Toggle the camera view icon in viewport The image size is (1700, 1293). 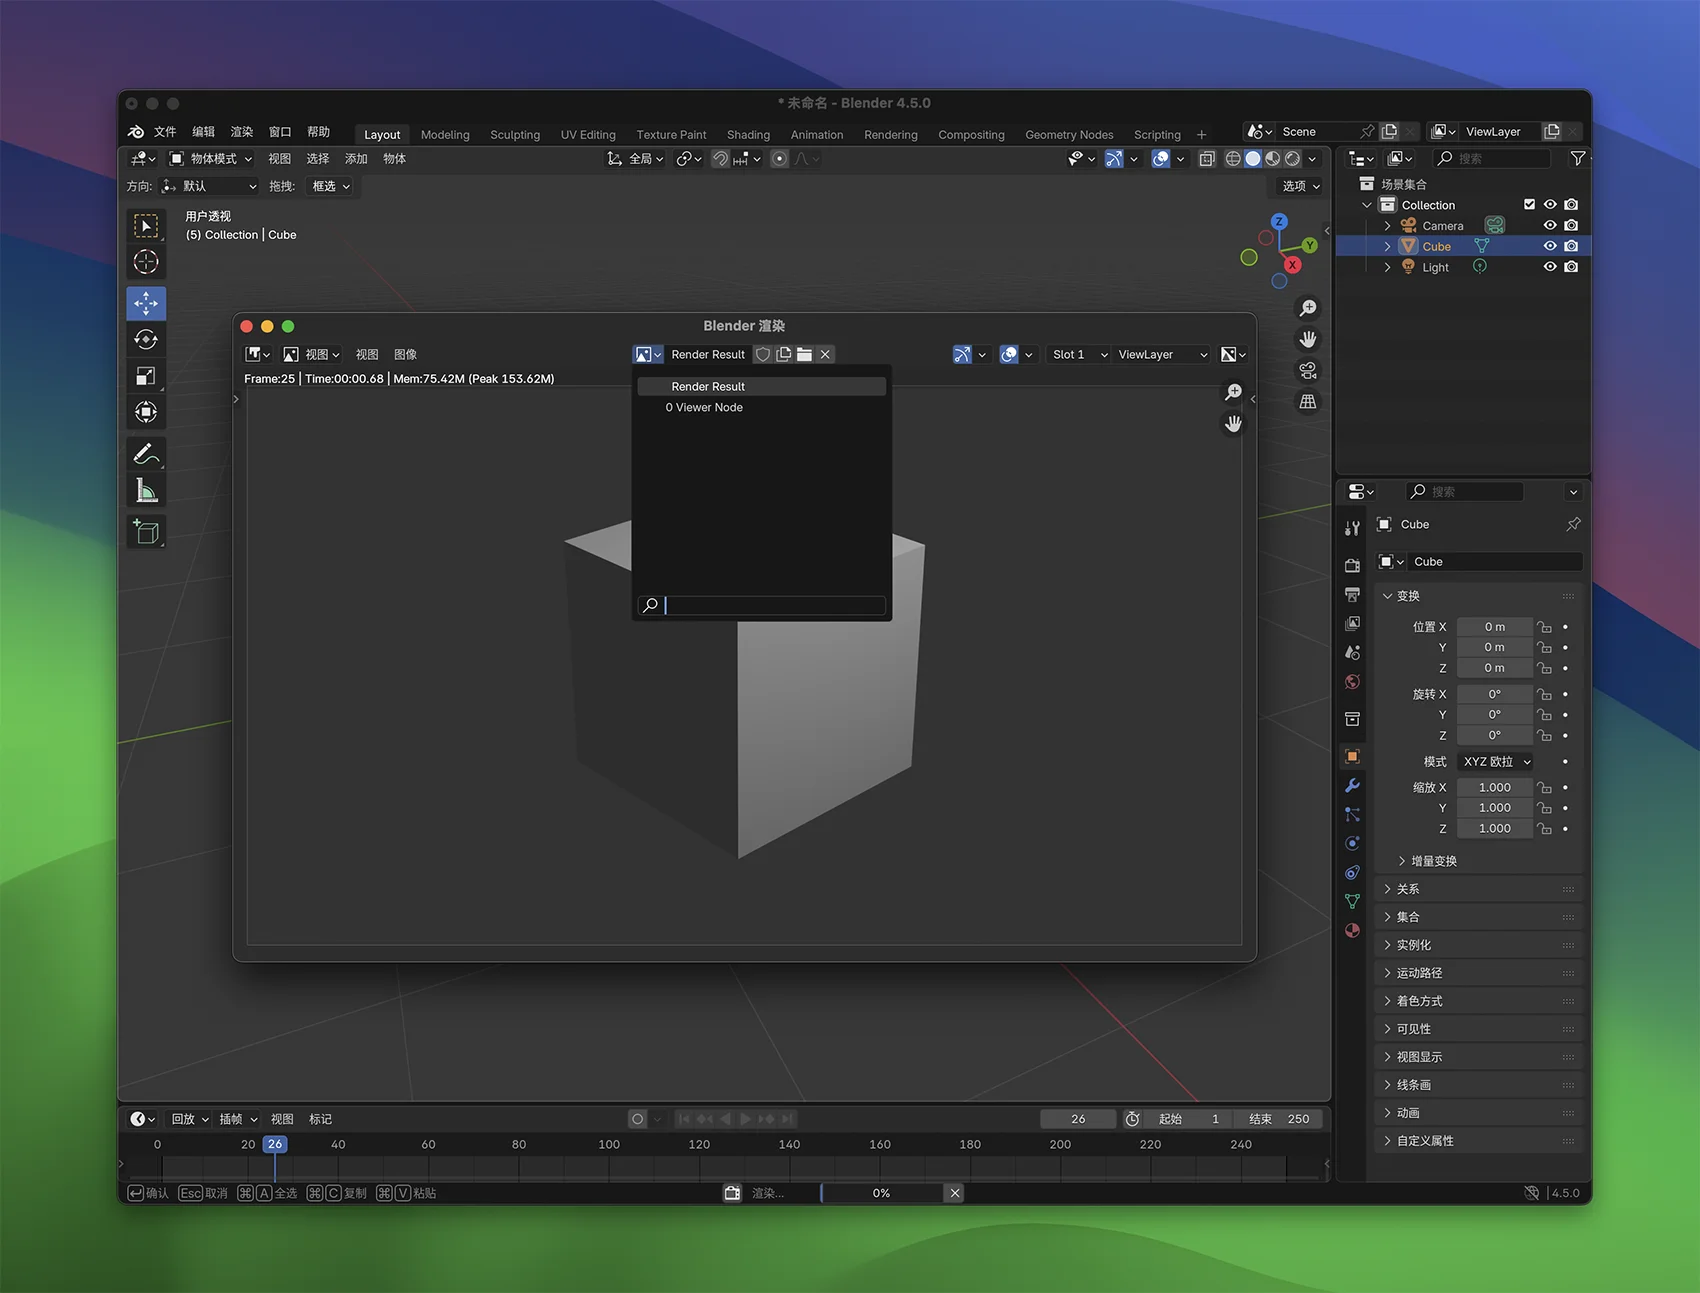[x=1307, y=371]
